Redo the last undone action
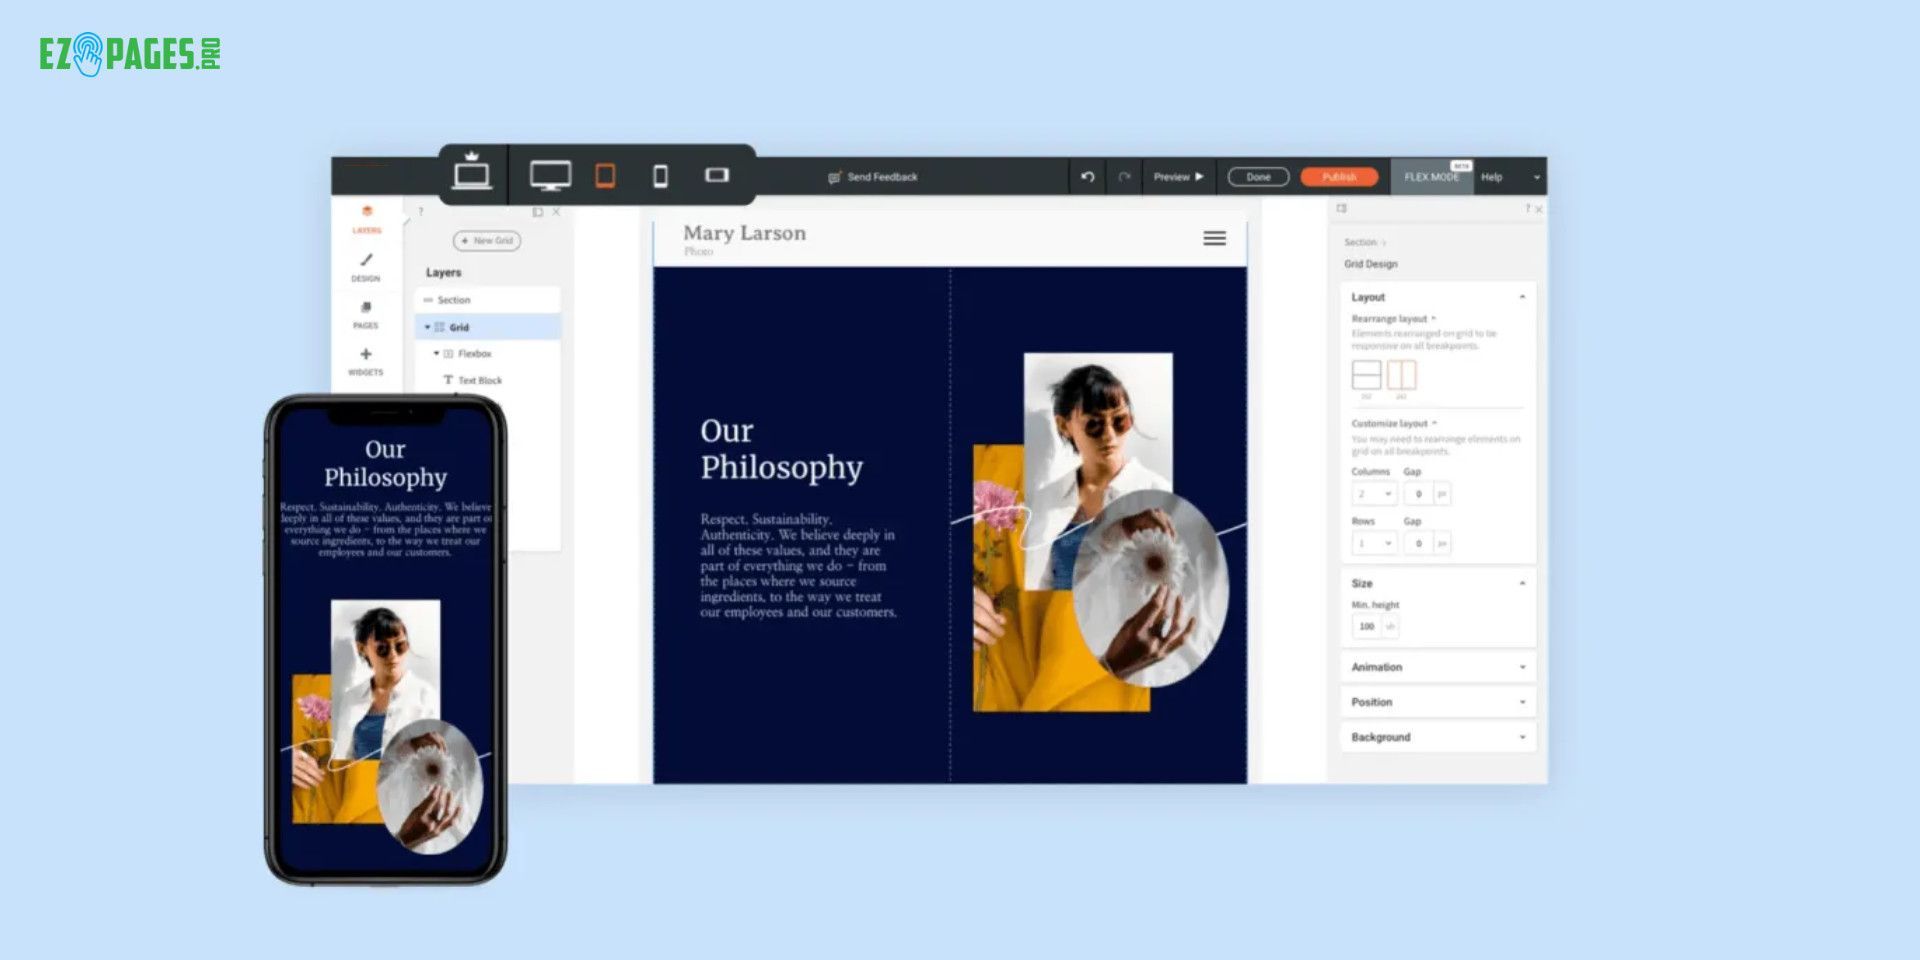Screen dimensions: 1920x960 [x=1124, y=177]
